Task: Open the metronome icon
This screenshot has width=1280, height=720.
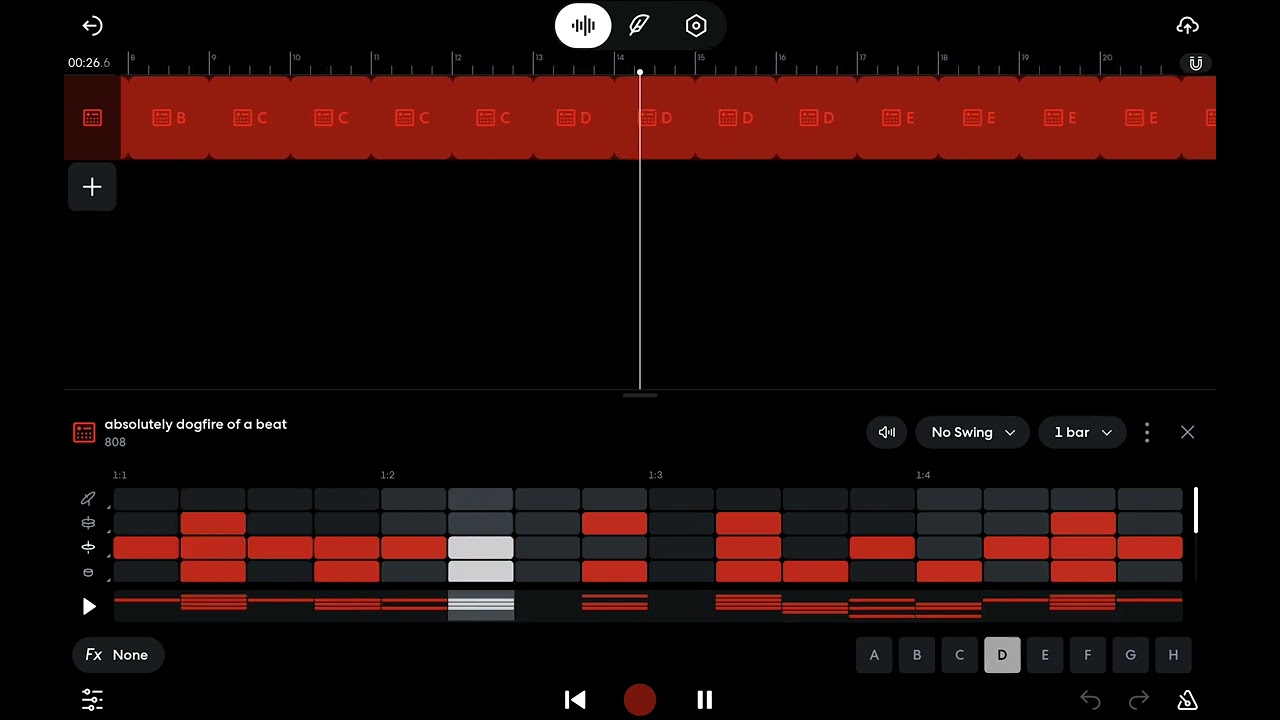Action: pyautogui.click(x=1188, y=700)
